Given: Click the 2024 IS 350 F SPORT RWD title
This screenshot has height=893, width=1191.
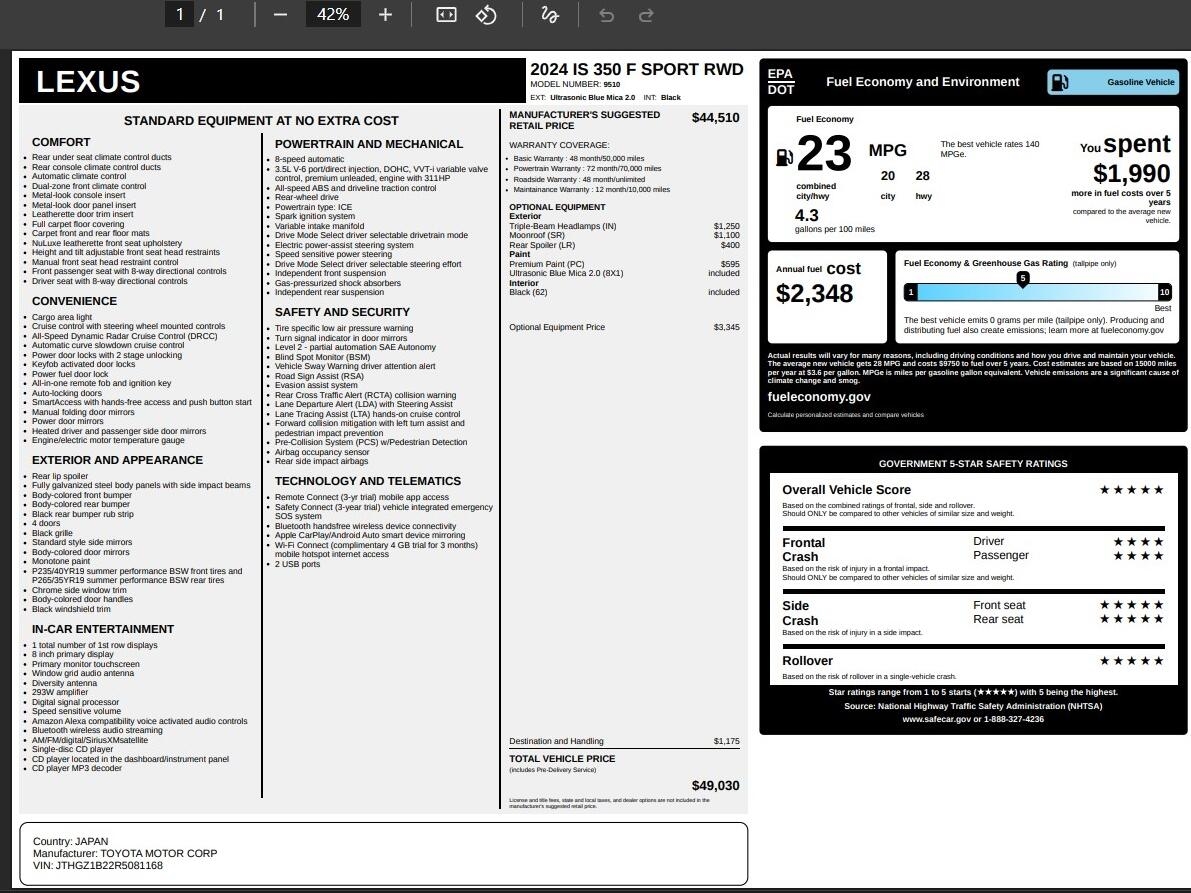Looking at the screenshot, I should point(636,69).
